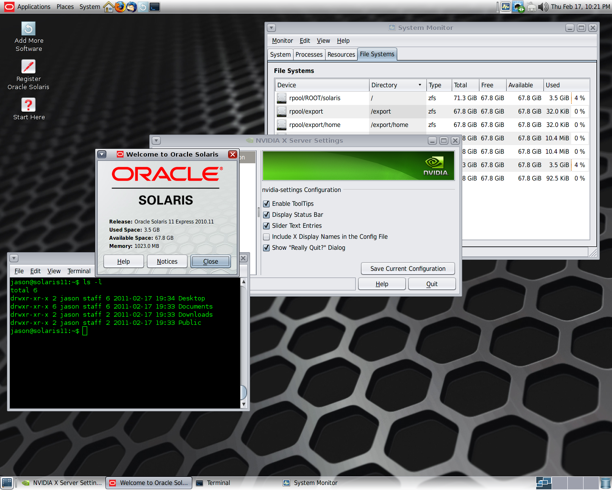Open the system monitor applet in tray
This screenshot has width=612, height=490.
505,7
